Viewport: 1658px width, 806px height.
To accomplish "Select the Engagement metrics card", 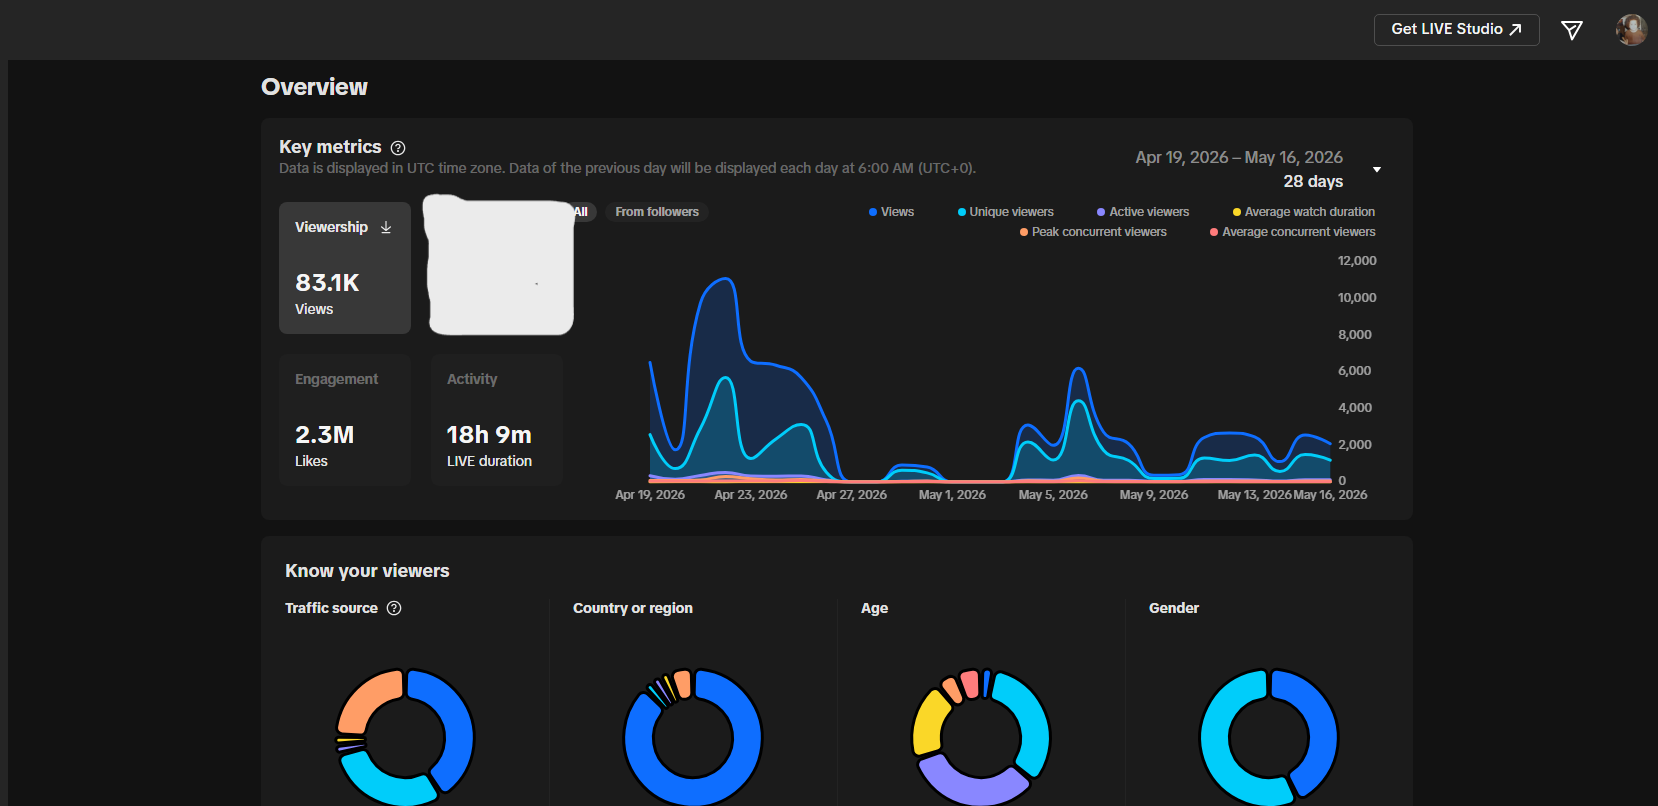I will point(345,420).
